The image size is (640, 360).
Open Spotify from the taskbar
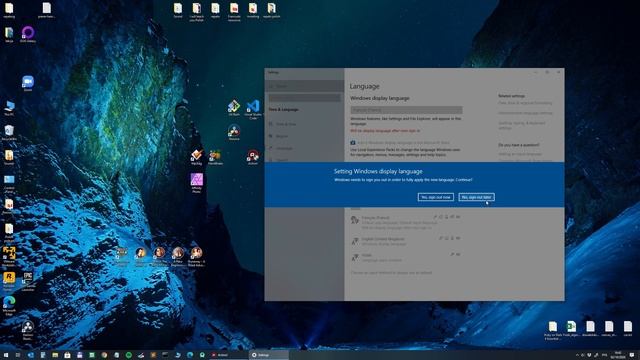[x=129, y=355]
